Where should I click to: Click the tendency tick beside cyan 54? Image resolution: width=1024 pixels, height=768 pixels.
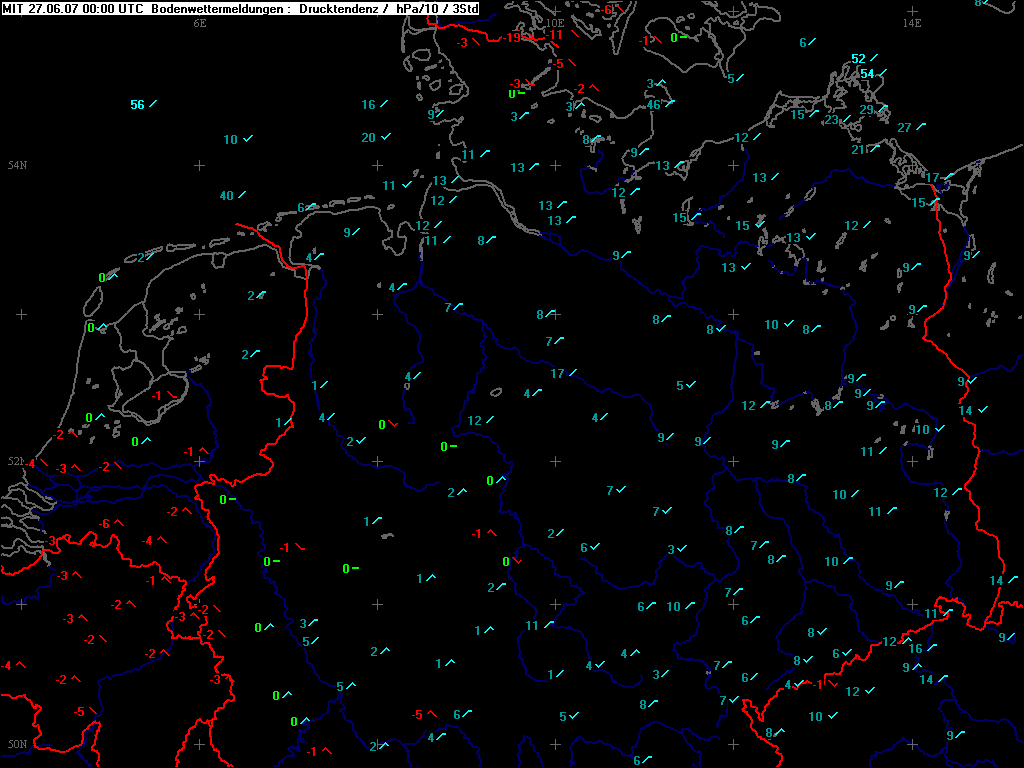[883, 73]
